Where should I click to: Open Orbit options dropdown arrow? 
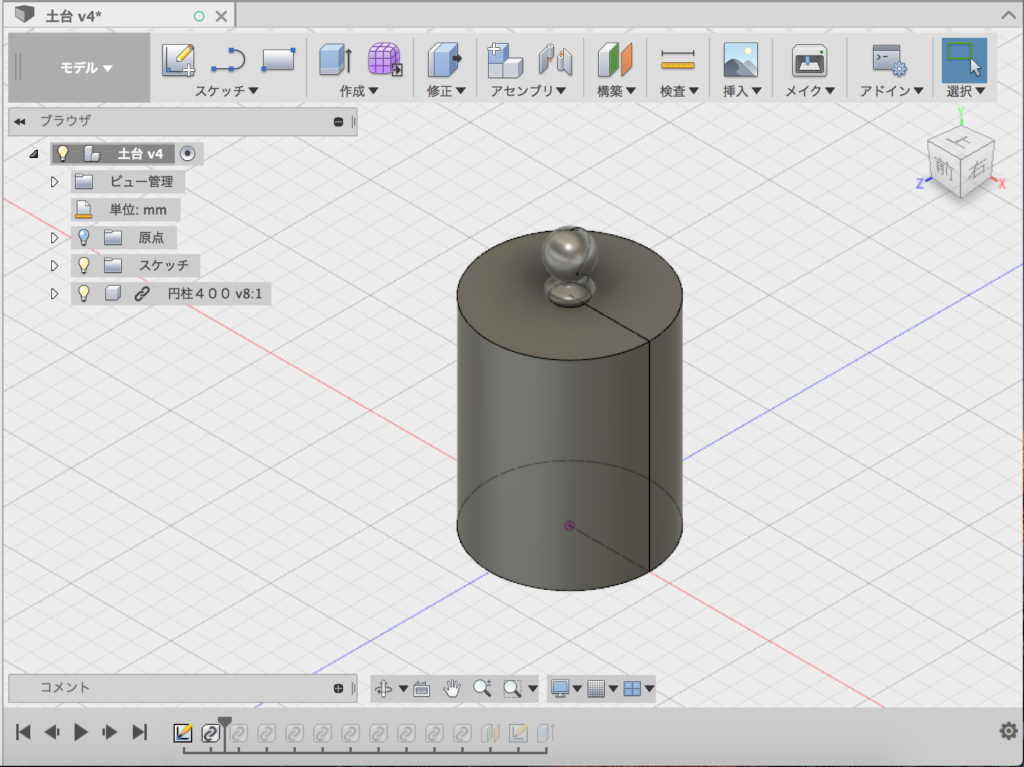(403, 689)
